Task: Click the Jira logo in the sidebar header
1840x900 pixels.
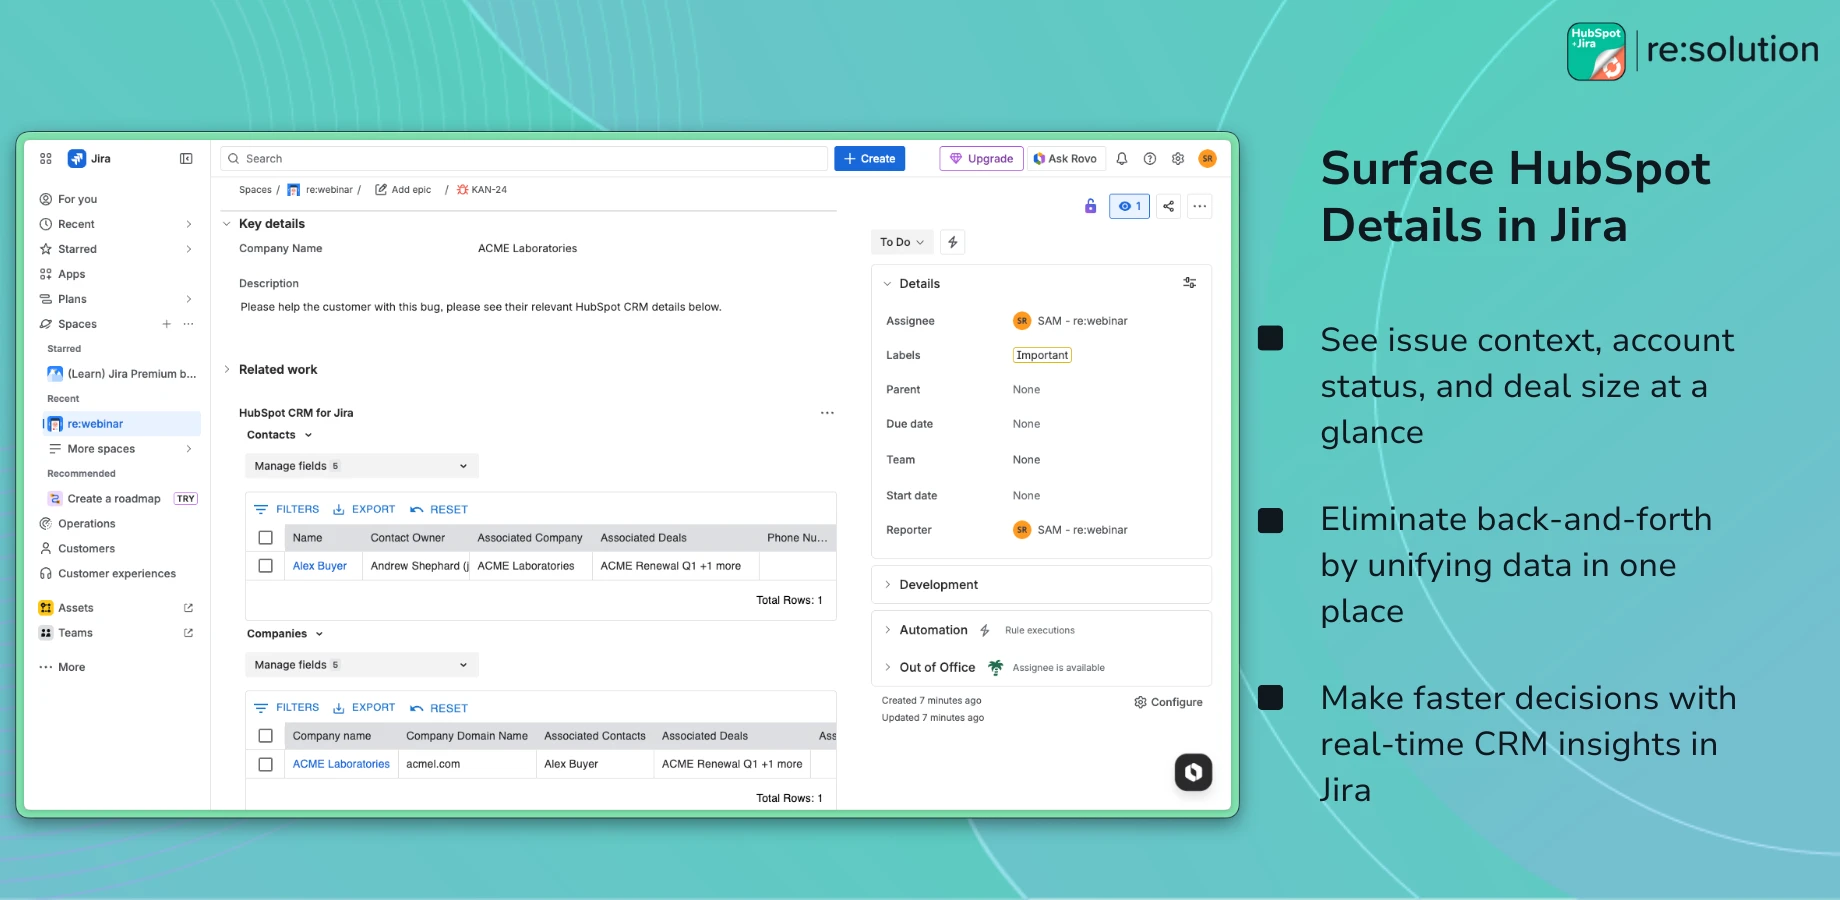Action: point(76,159)
